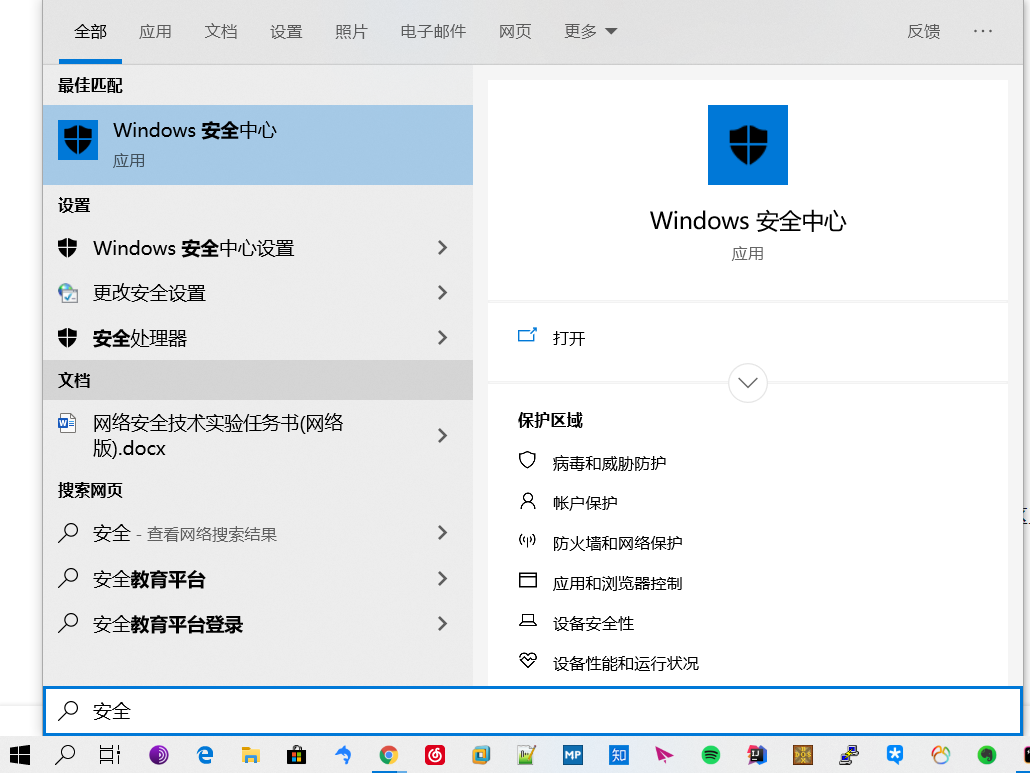Open the three-dot options menu

983,31
